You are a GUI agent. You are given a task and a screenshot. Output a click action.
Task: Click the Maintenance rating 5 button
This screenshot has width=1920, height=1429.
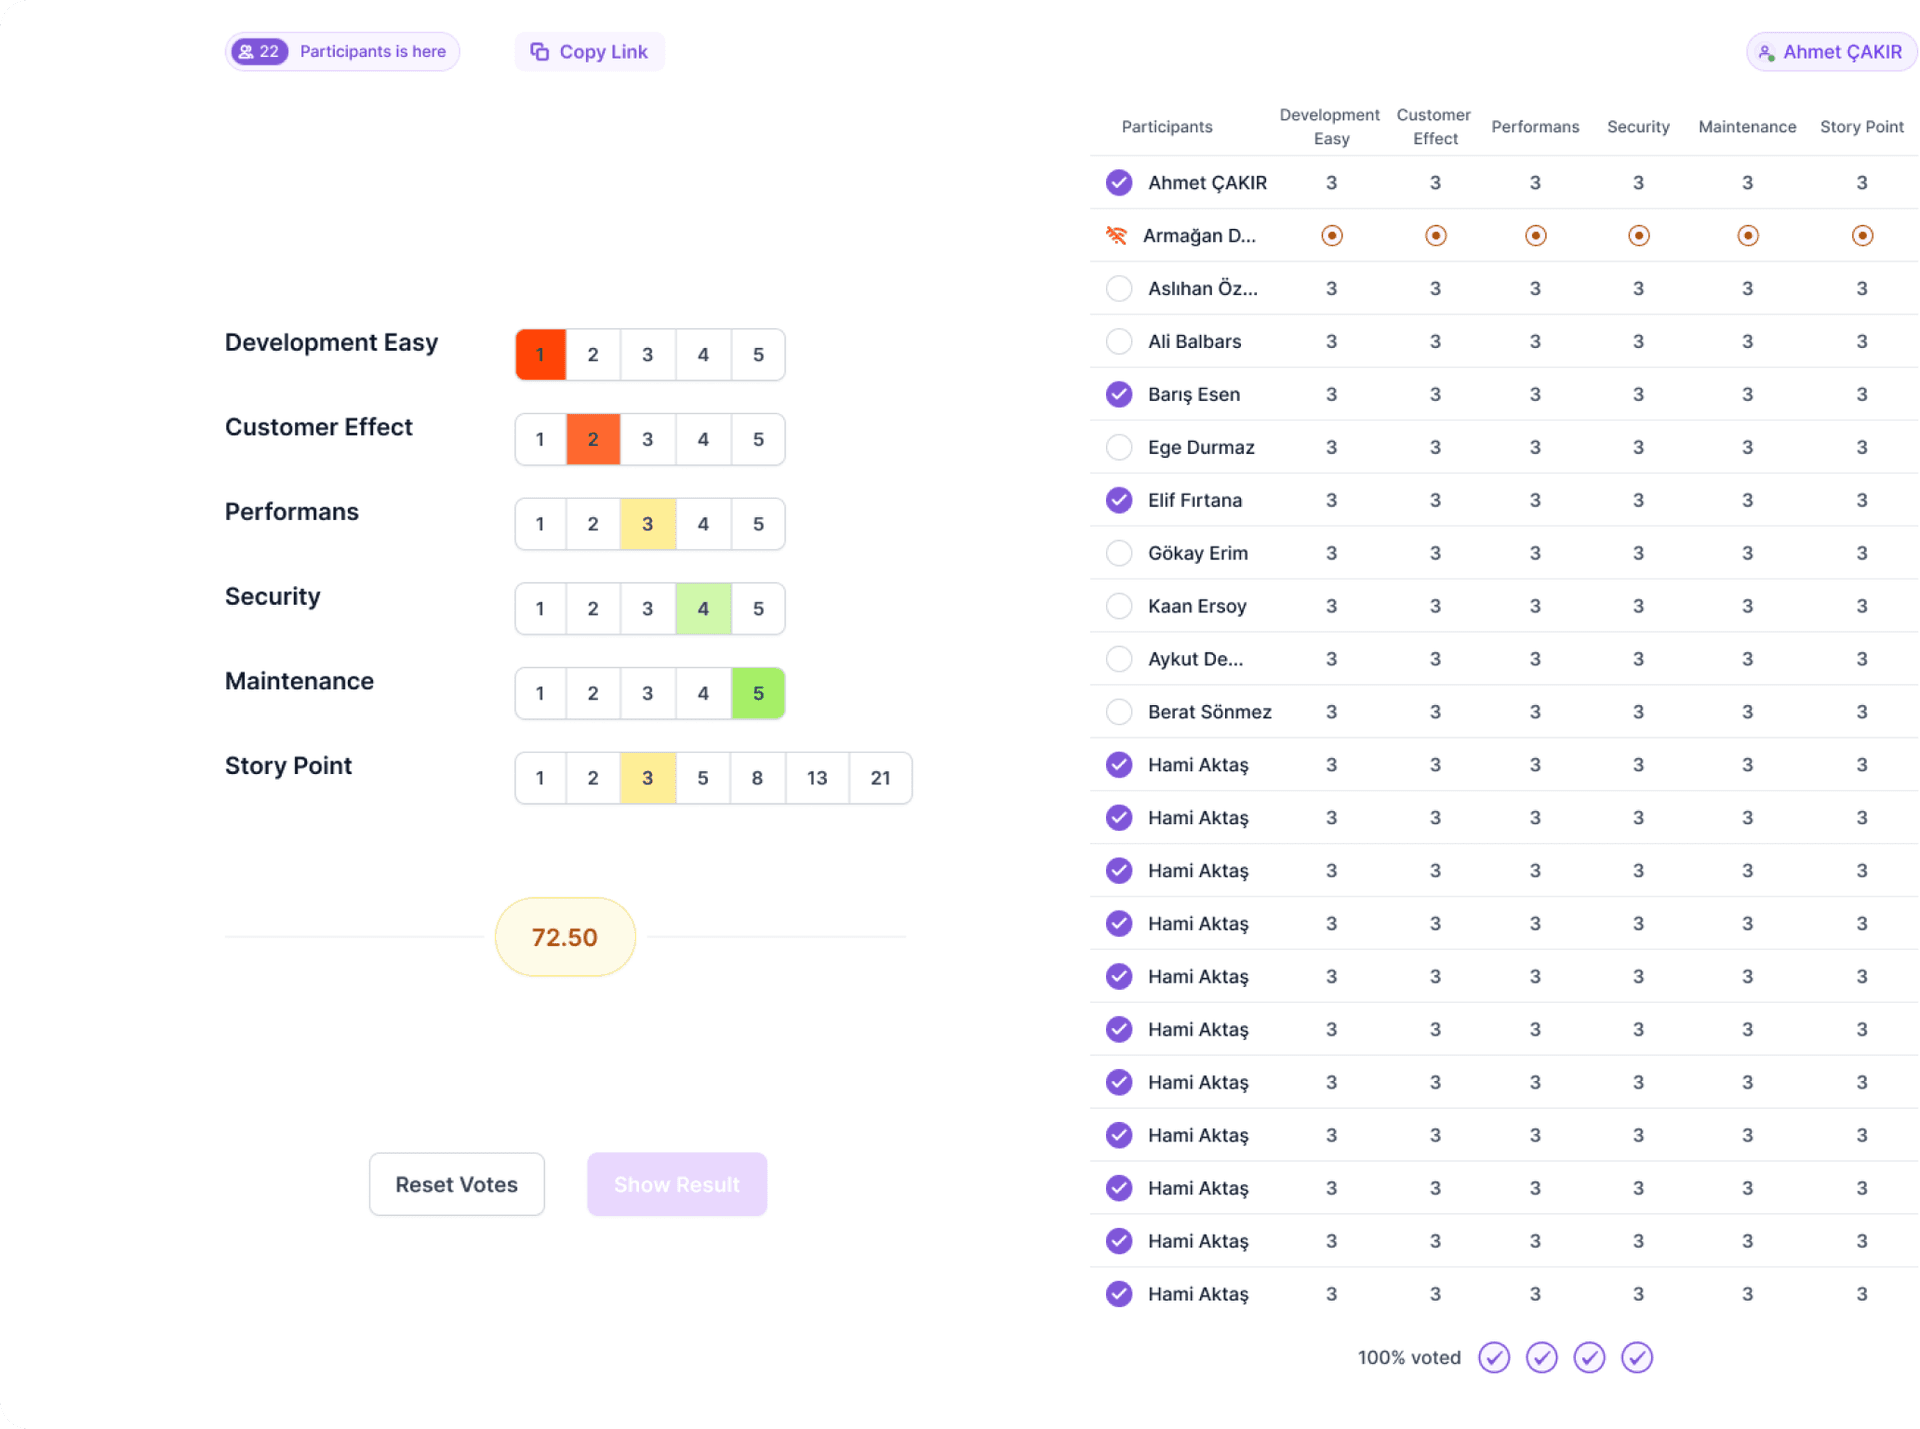(x=758, y=693)
